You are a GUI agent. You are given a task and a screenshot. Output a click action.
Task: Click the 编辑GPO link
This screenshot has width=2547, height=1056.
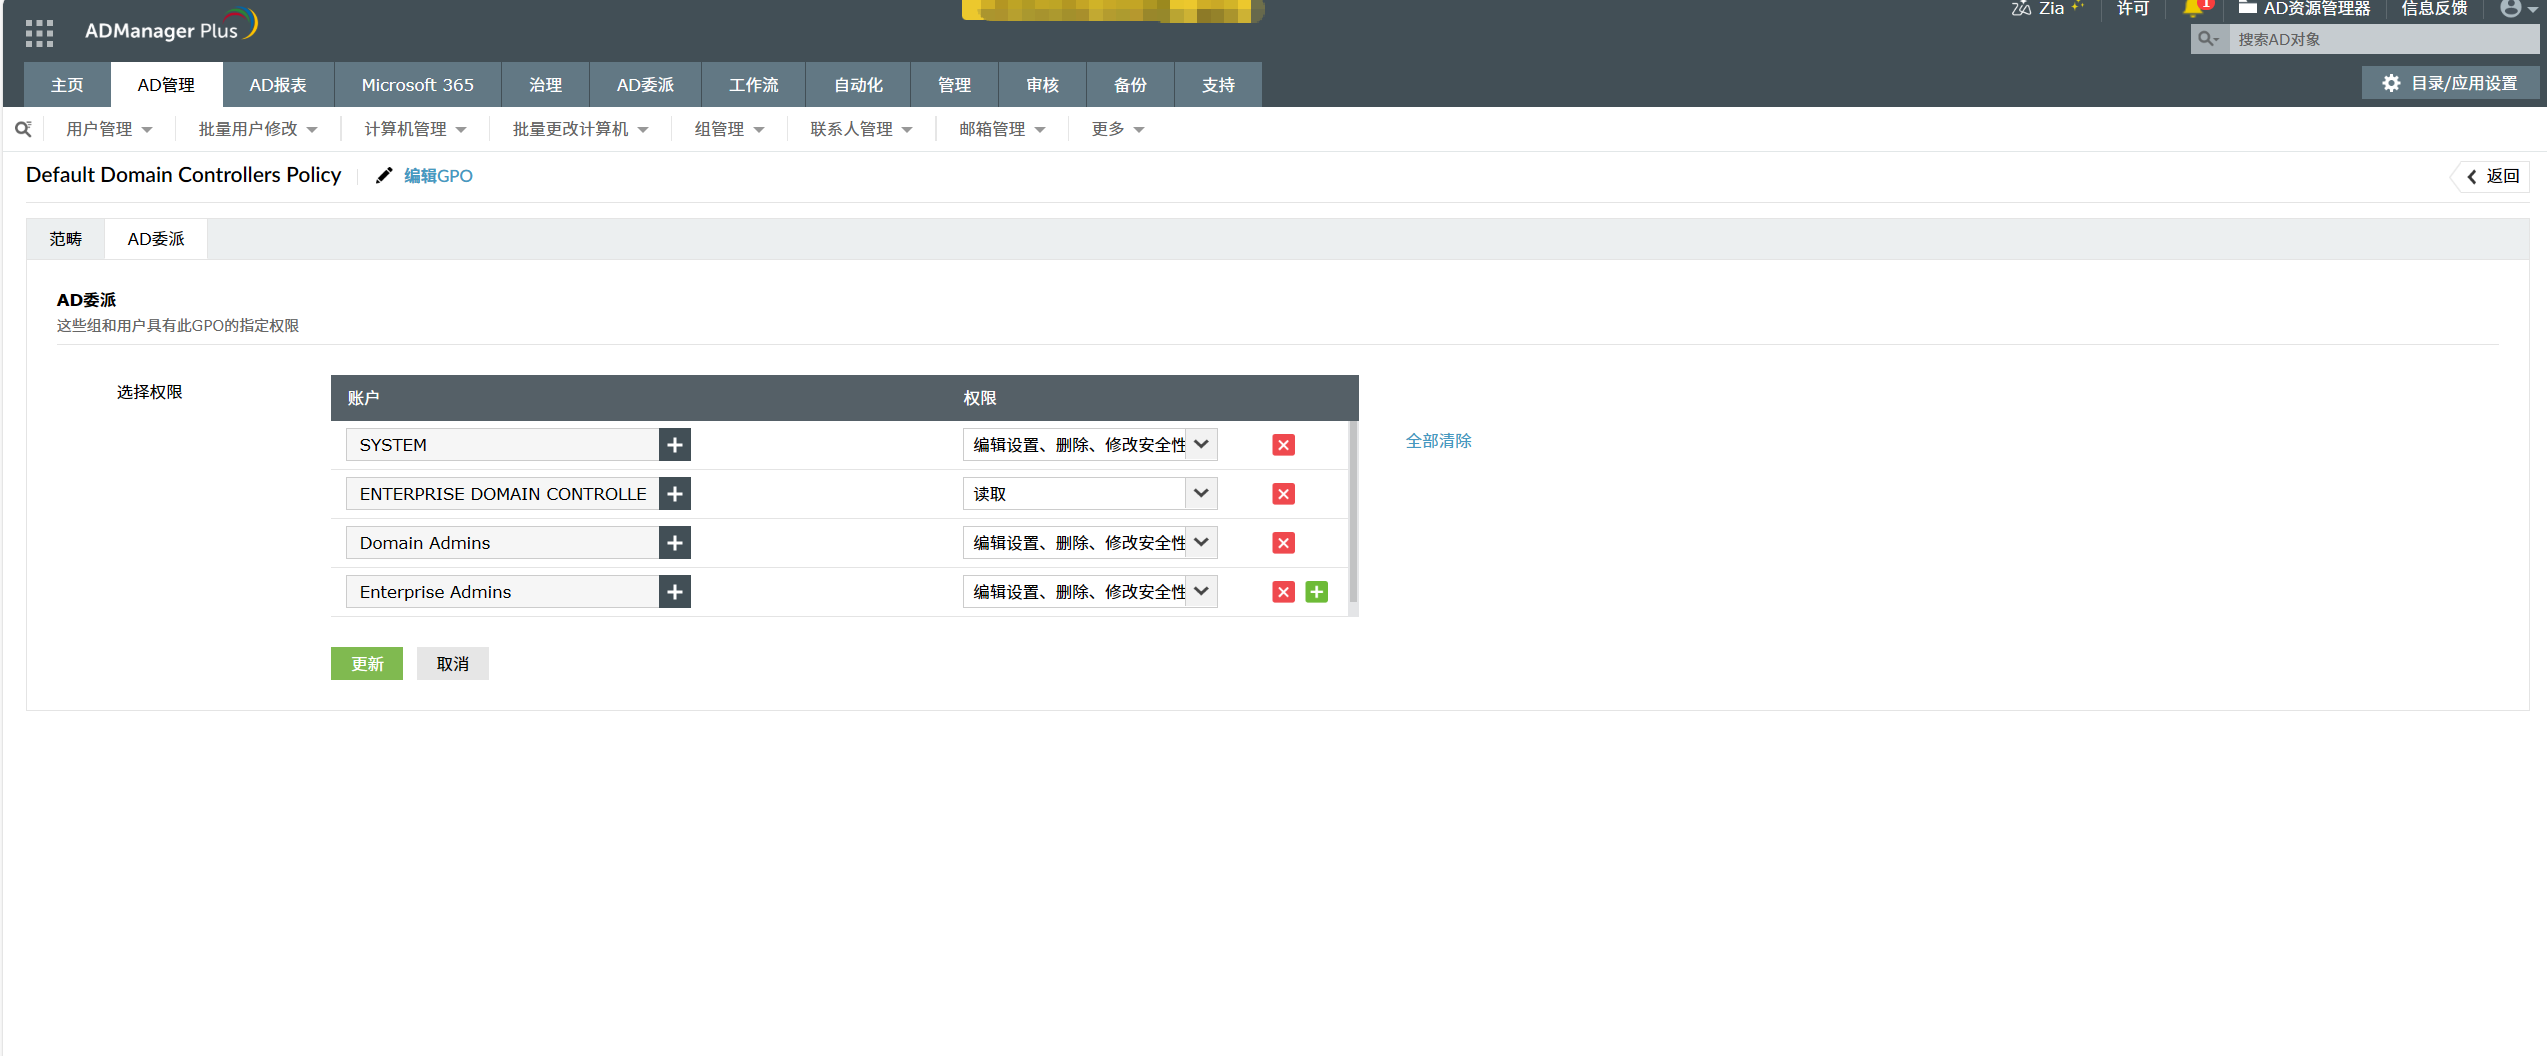pos(438,176)
